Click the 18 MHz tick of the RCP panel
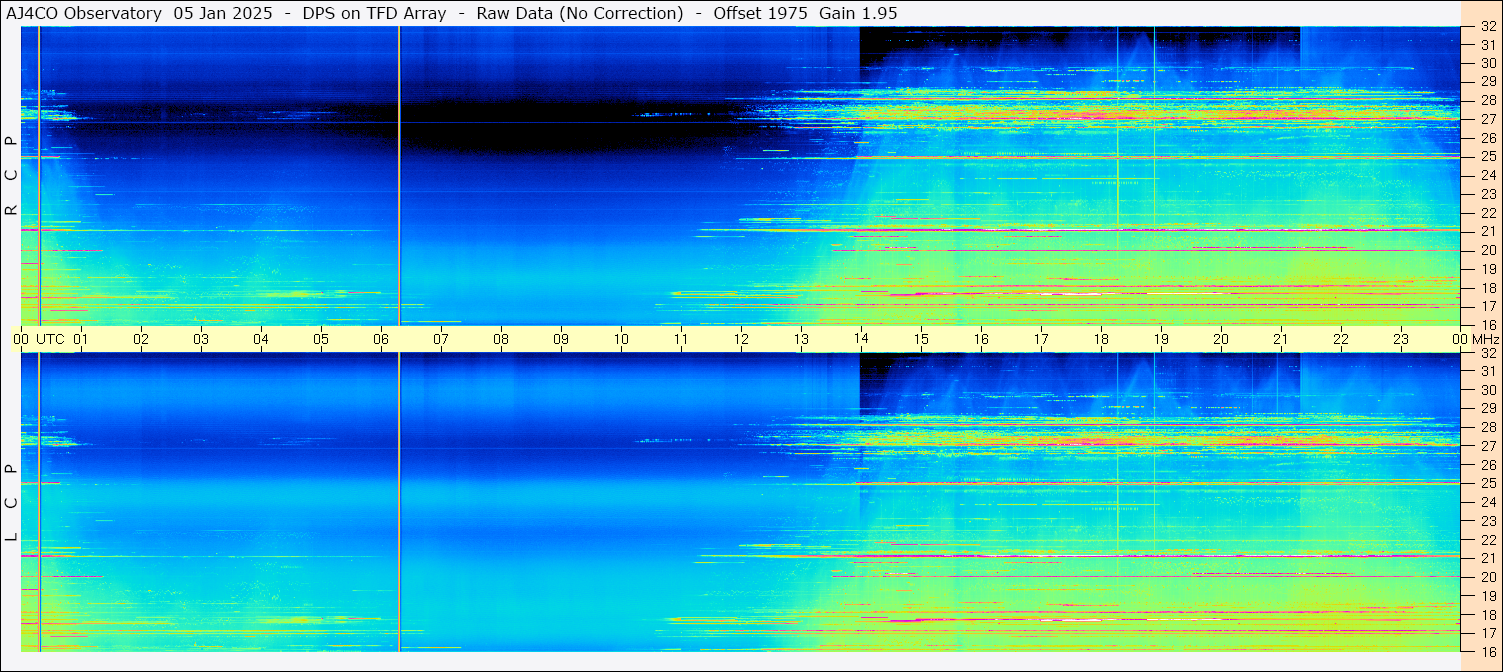This screenshot has height=672, width=1503. tap(1488, 288)
